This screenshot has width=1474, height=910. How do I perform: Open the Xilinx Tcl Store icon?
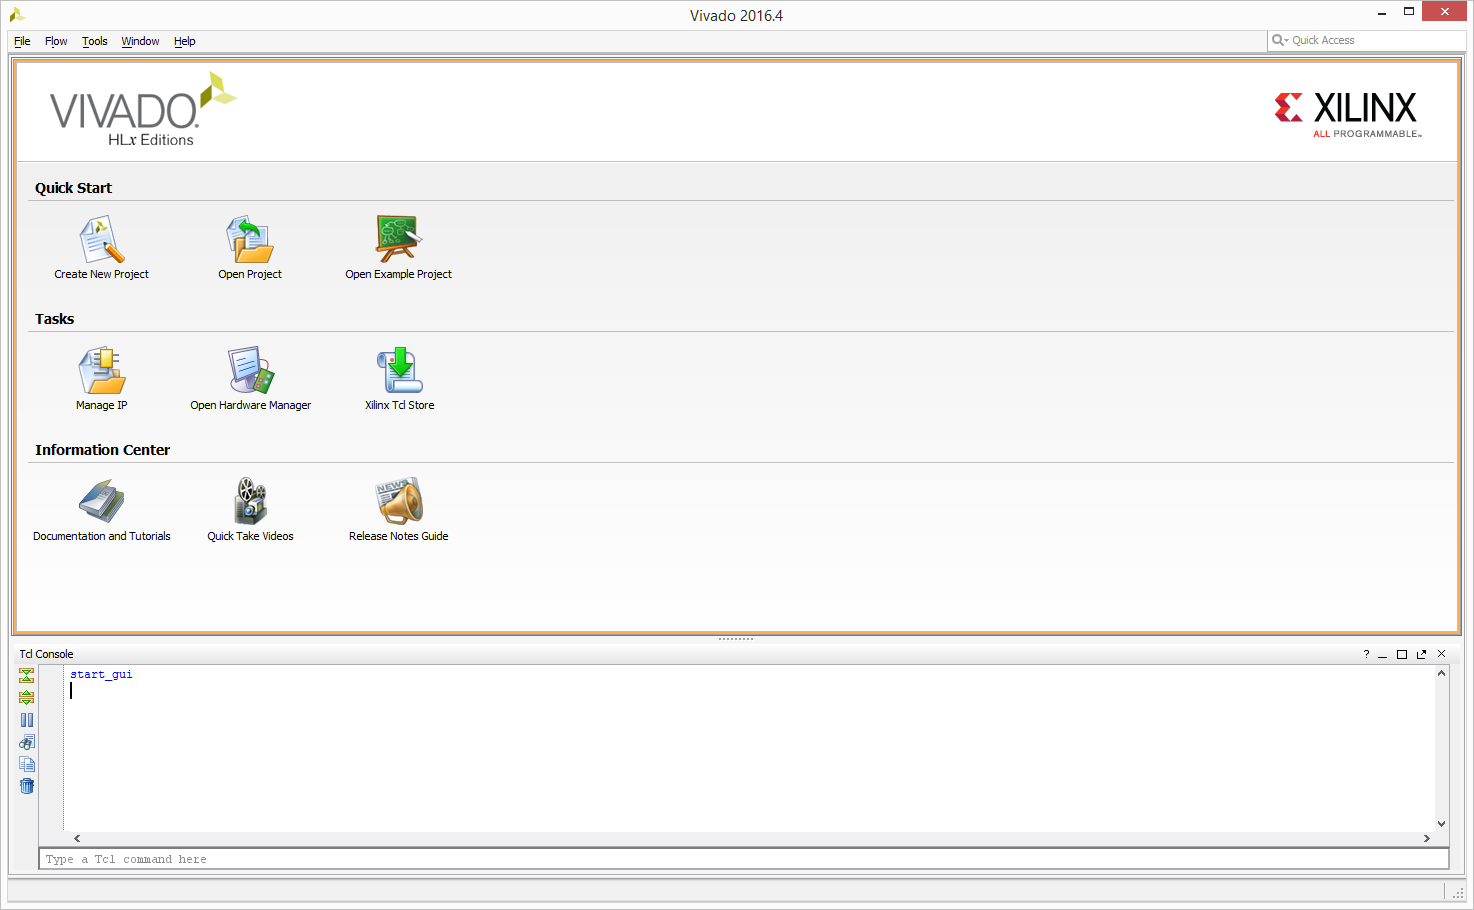pos(399,370)
